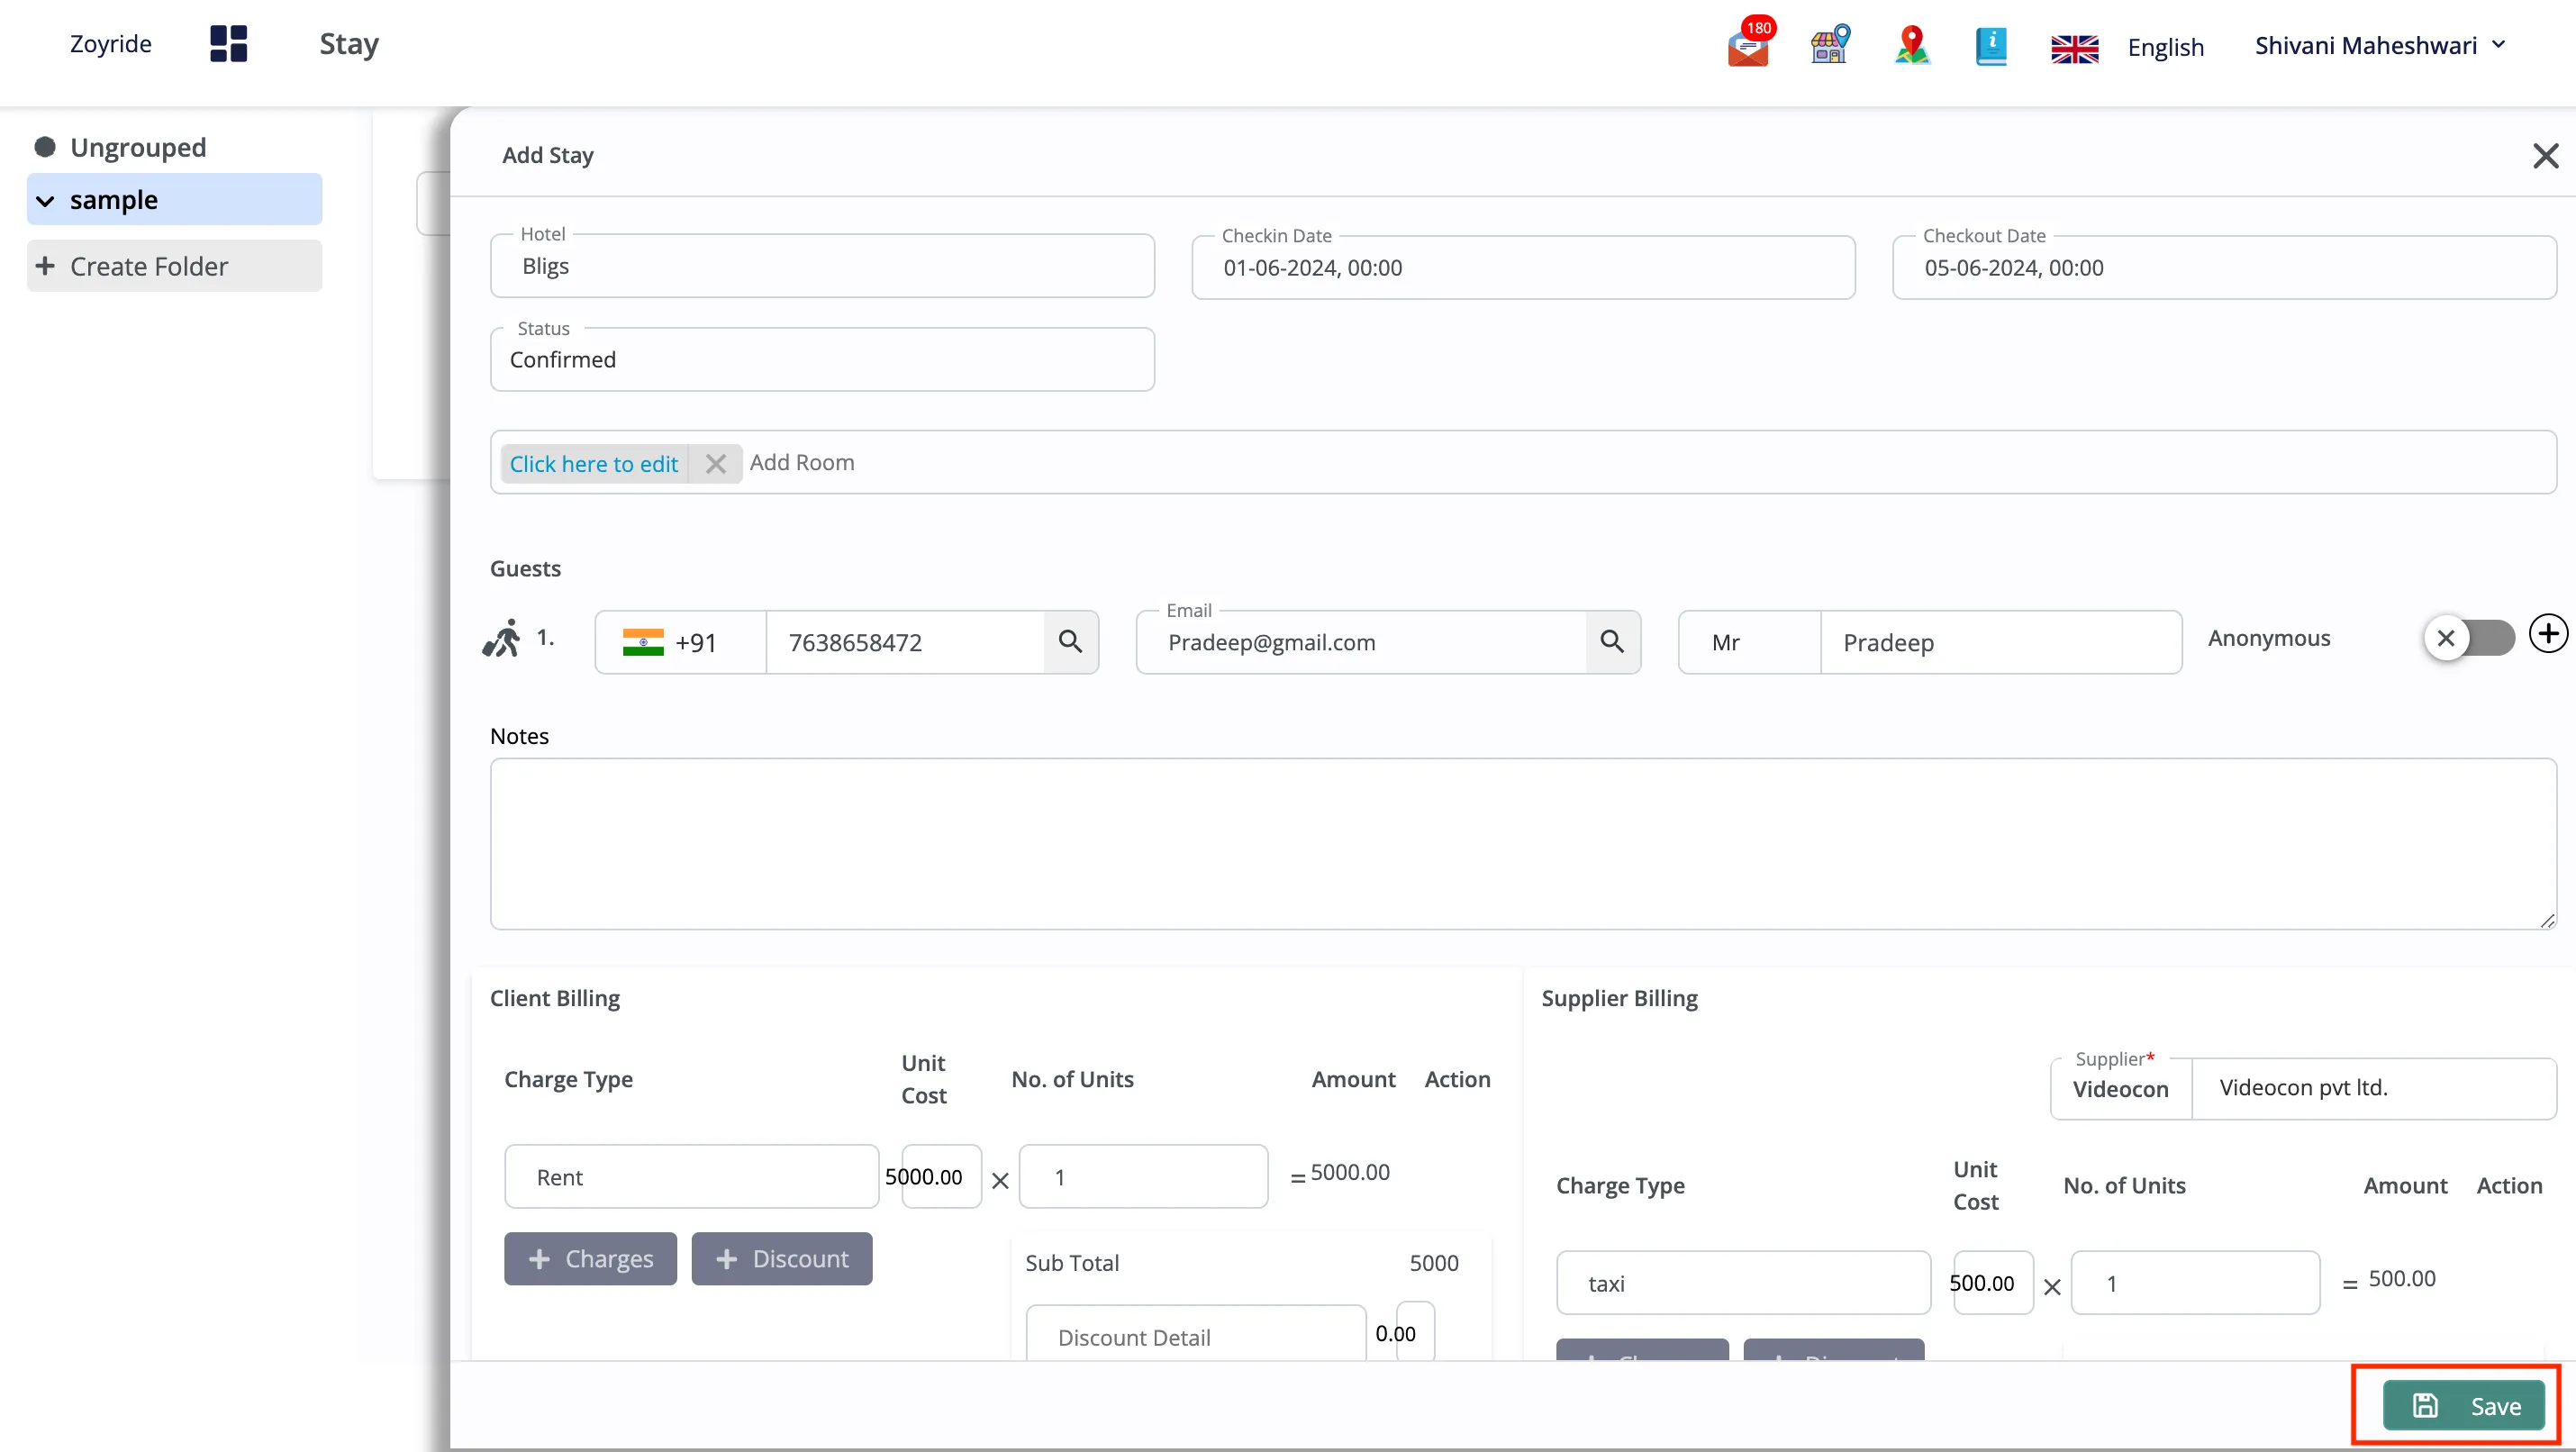The height and width of the screenshot is (1452, 2576).
Task: Open the dashboard grid icon
Action: tap(228, 44)
